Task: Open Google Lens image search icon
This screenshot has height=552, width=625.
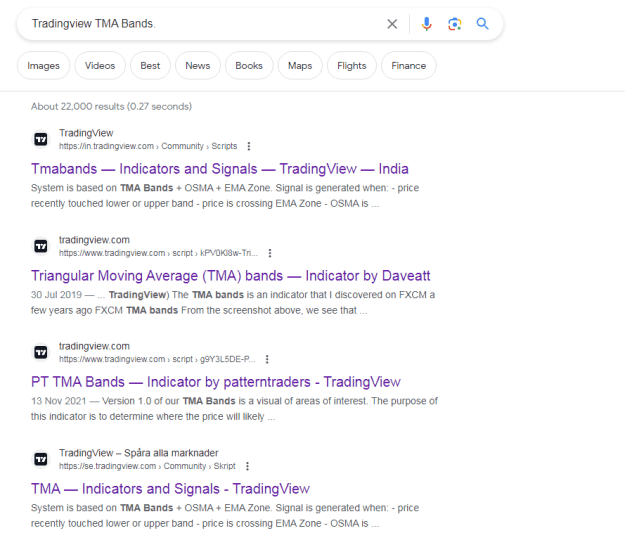Action: point(454,24)
